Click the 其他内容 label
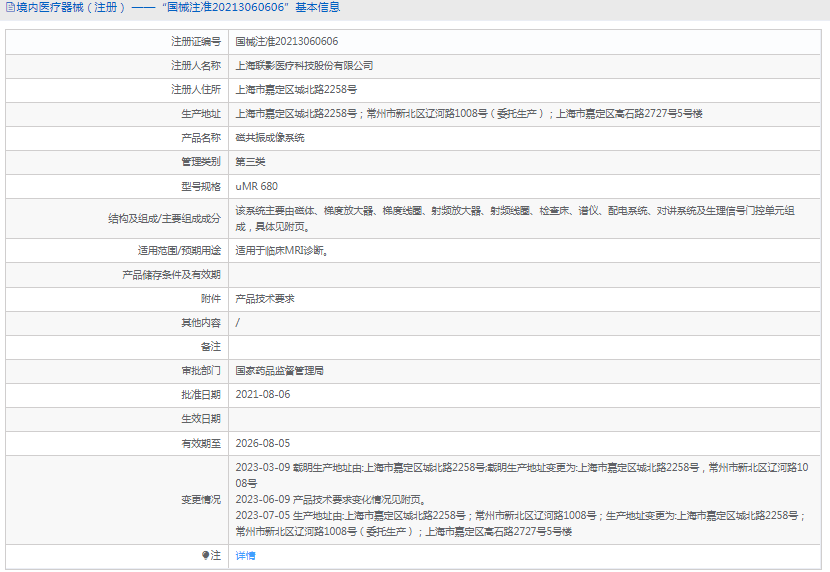Viewport: 830px width, 572px height. [x=201, y=323]
